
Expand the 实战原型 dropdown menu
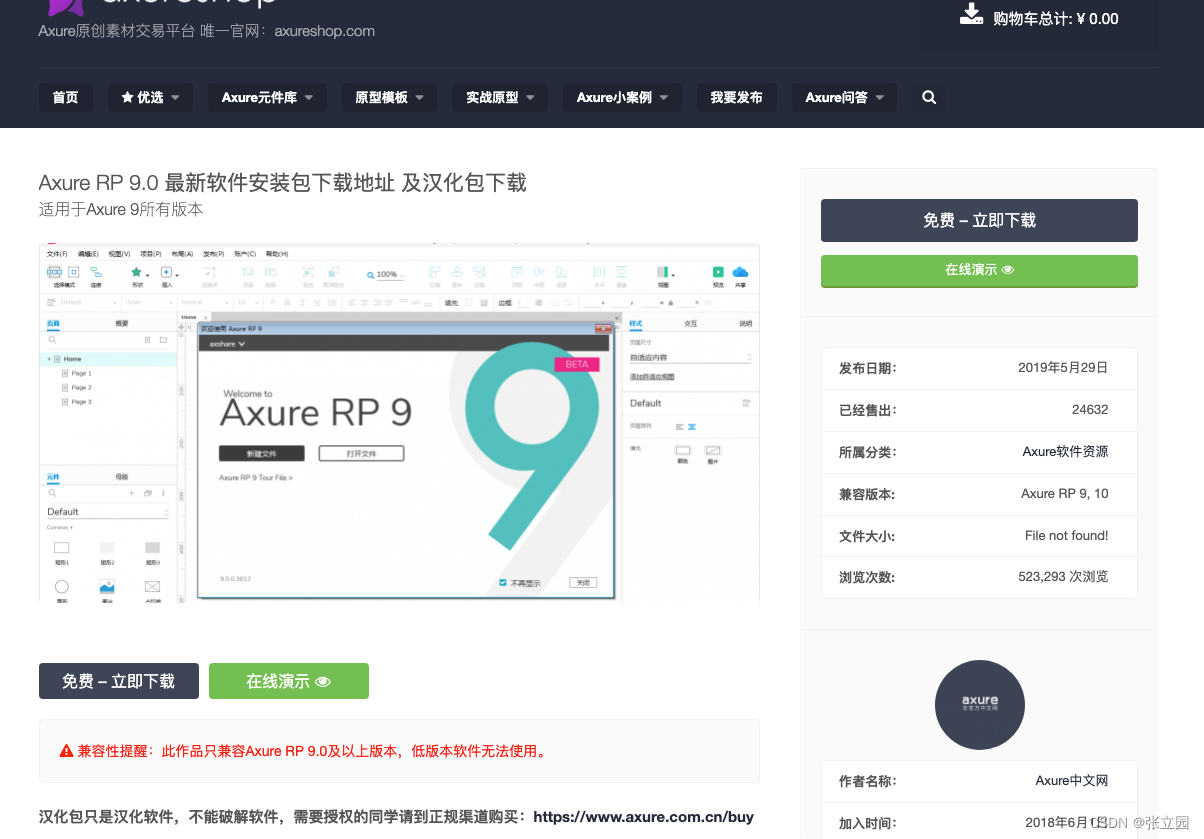pyautogui.click(x=500, y=97)
